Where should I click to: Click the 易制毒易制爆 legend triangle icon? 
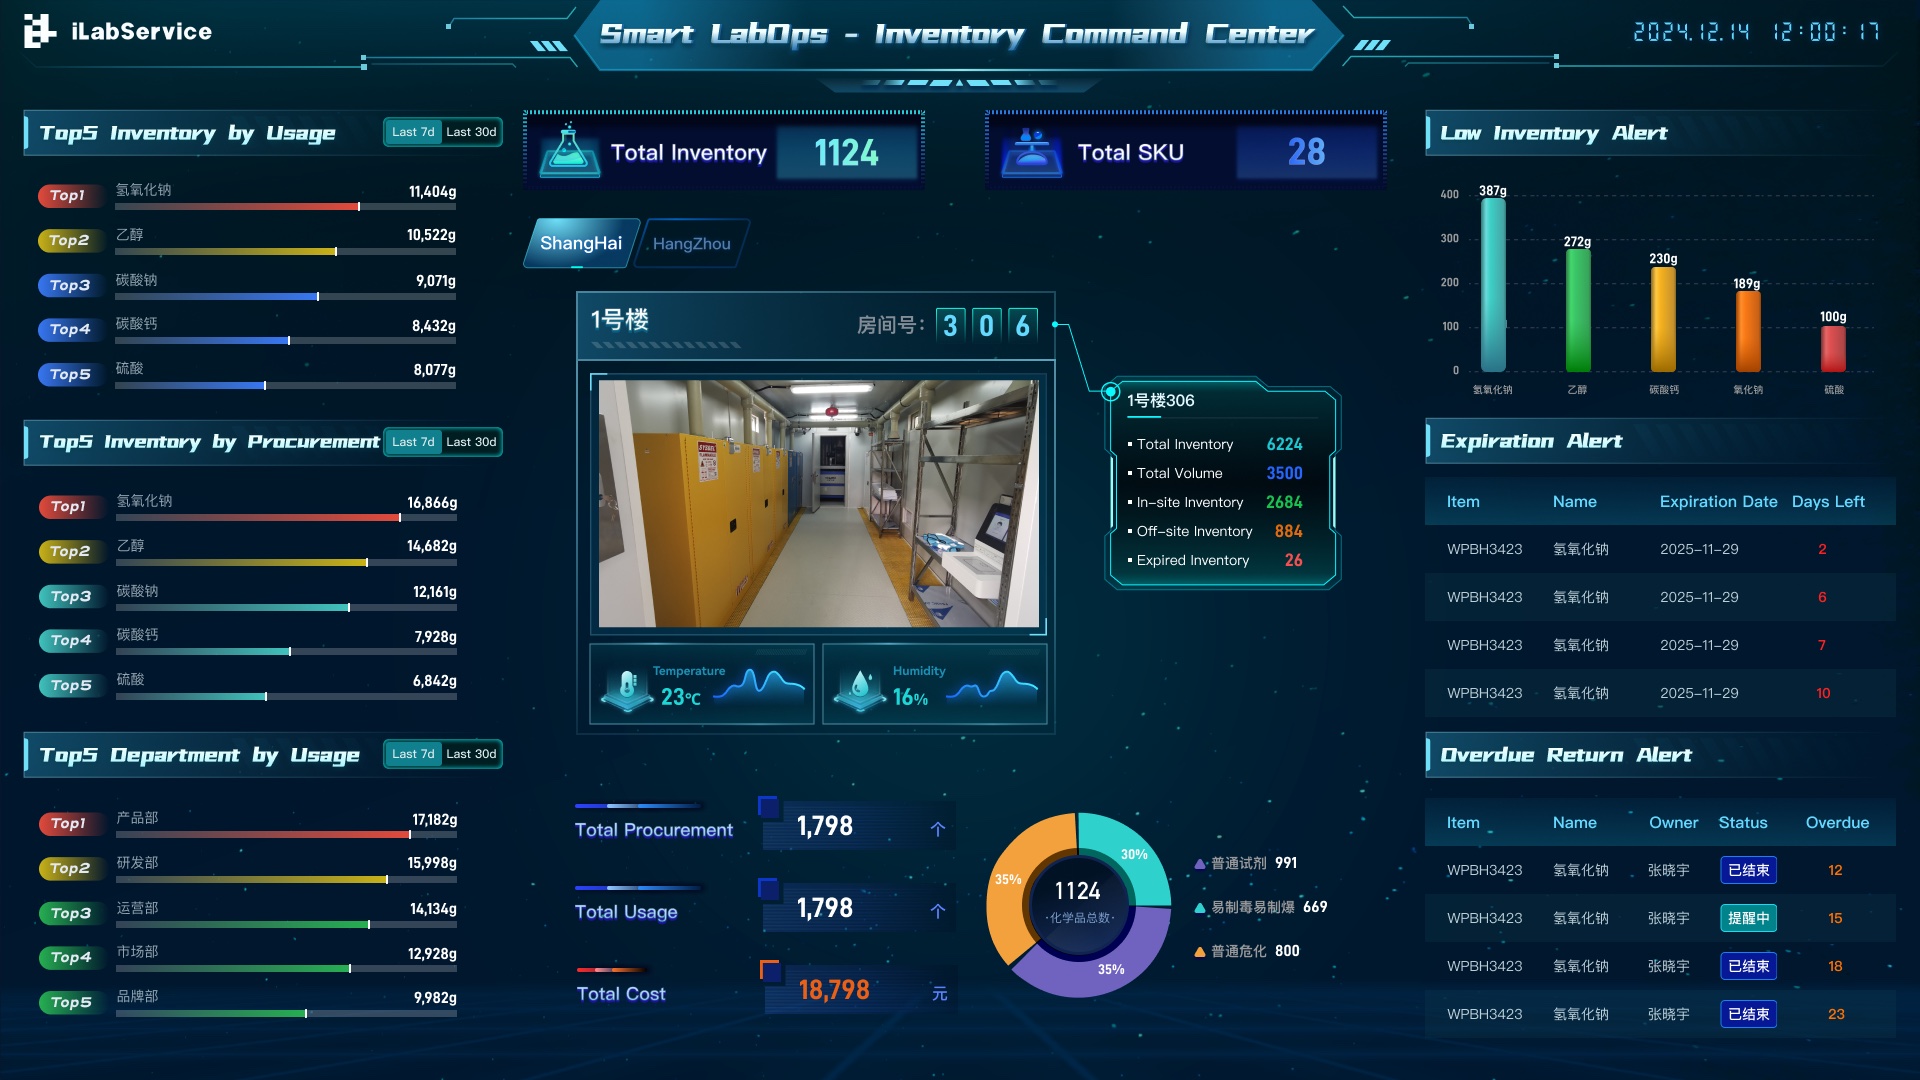(x=1200, y=908)
